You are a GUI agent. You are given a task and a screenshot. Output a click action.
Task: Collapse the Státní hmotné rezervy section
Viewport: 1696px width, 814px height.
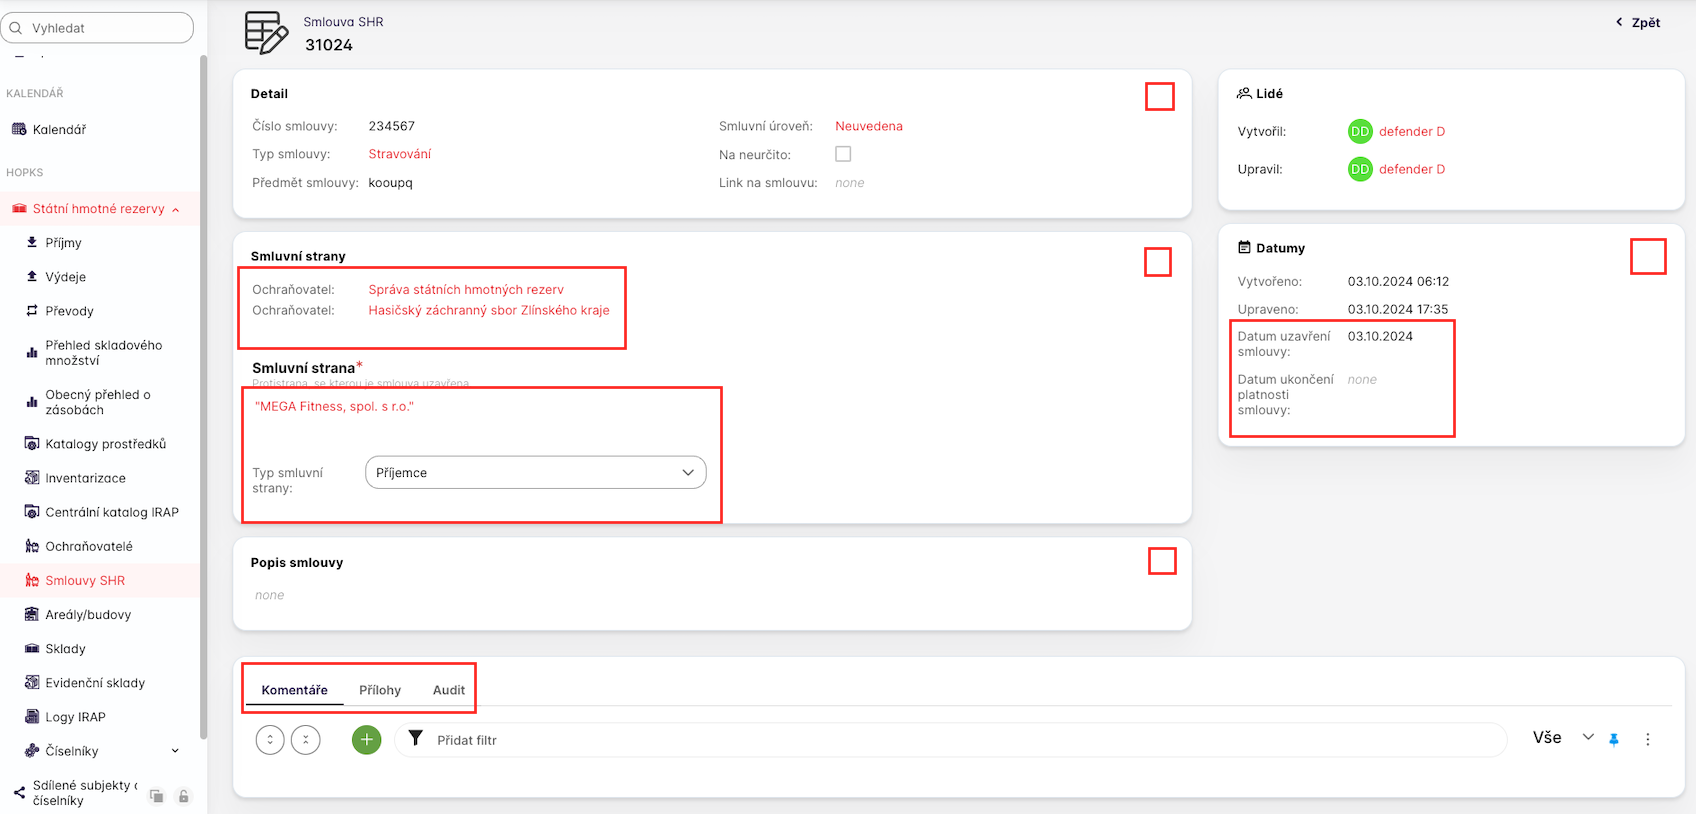click(176, 210)
